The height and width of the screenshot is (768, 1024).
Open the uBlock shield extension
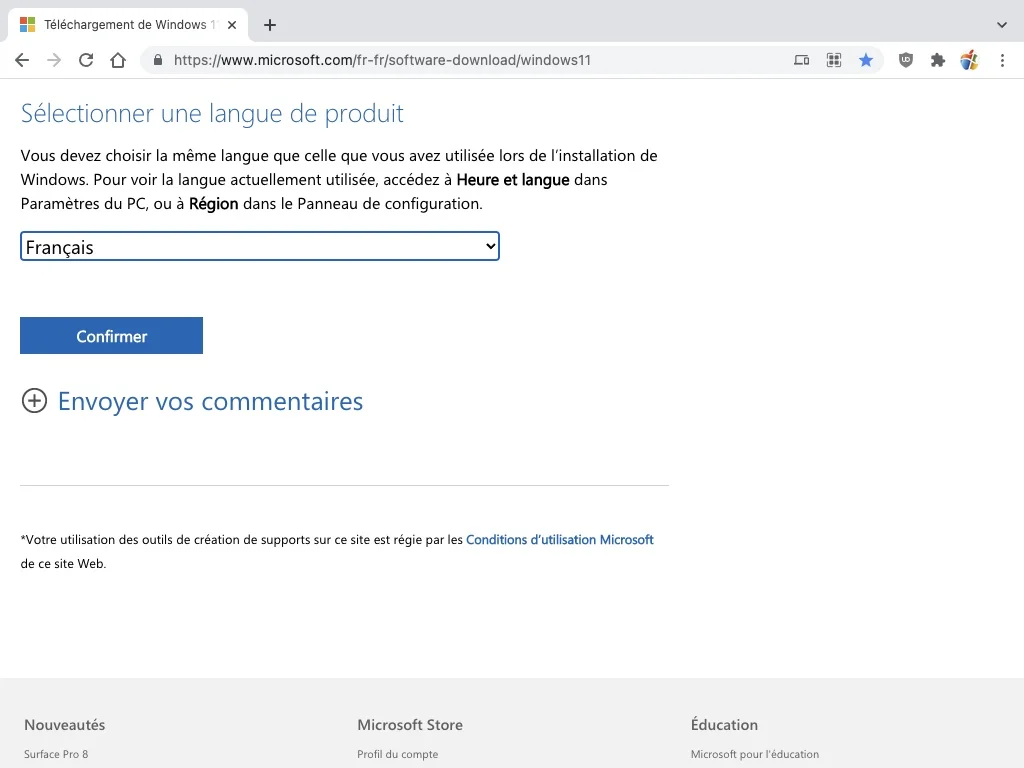coord(906,60)
